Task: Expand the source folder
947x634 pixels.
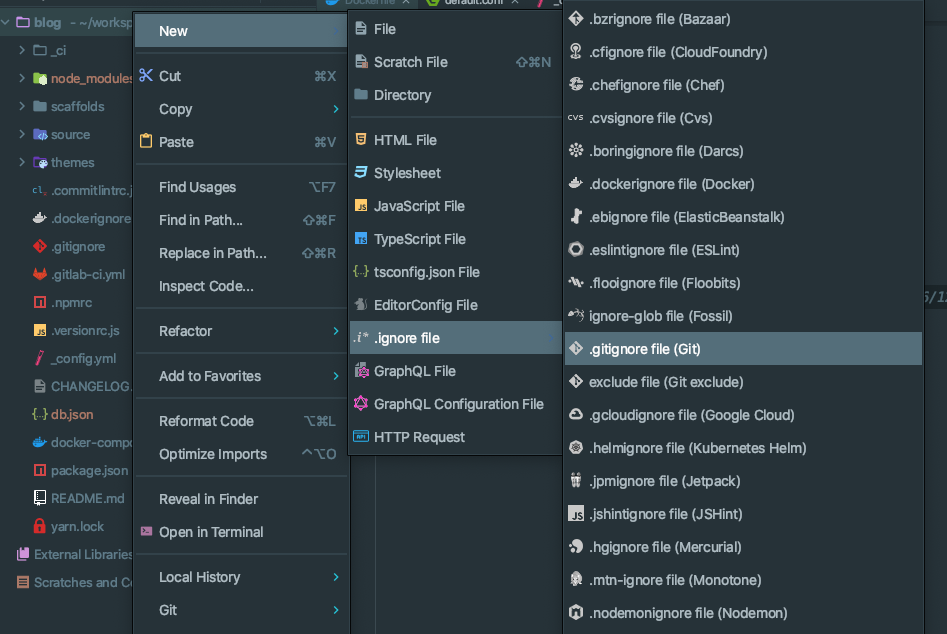Action: click(22, 134)
